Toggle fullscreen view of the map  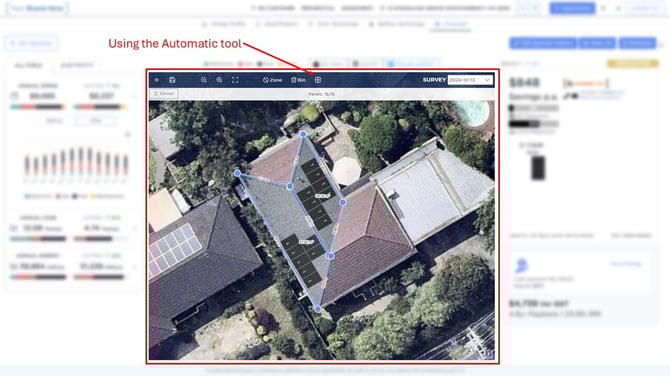(235, 80)
